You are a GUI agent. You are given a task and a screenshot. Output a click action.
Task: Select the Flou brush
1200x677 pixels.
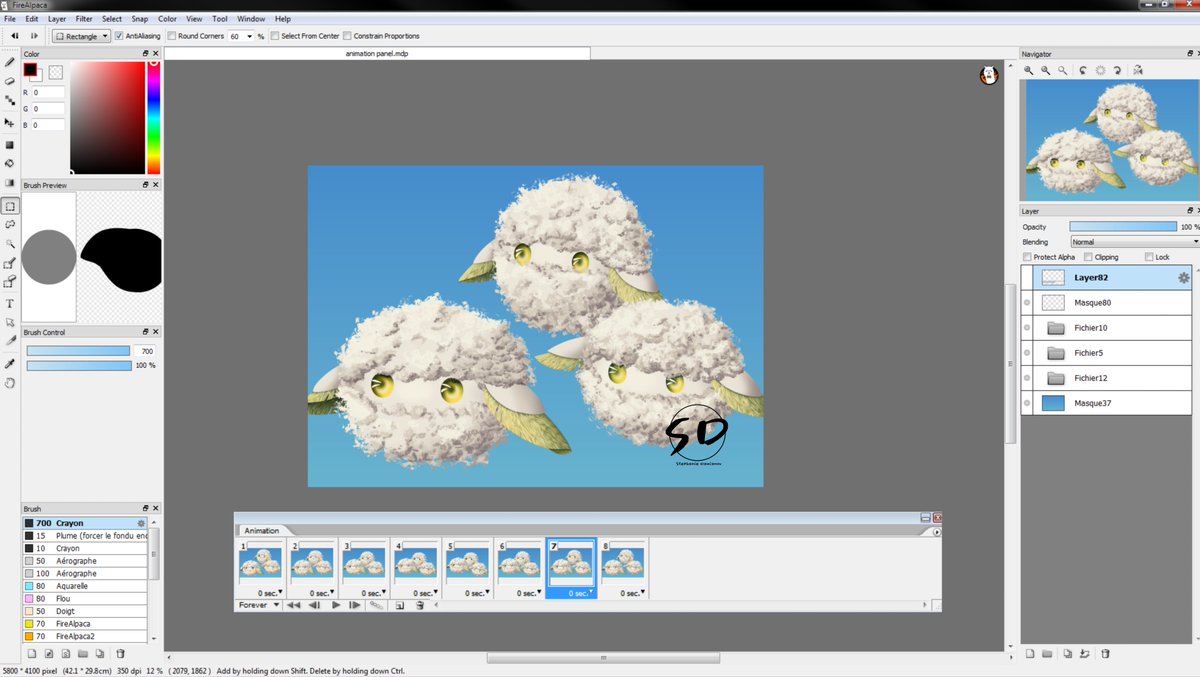85,598
